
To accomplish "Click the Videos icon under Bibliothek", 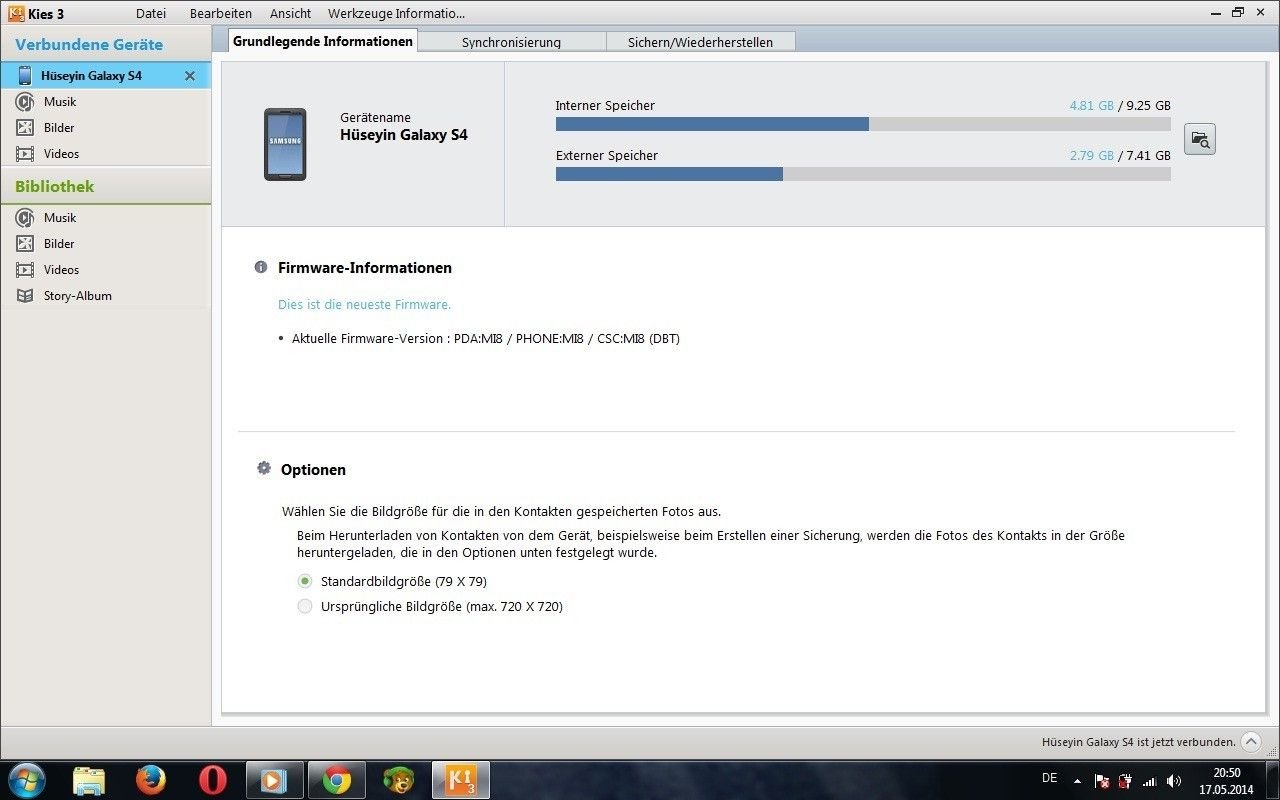I will 25,270.
